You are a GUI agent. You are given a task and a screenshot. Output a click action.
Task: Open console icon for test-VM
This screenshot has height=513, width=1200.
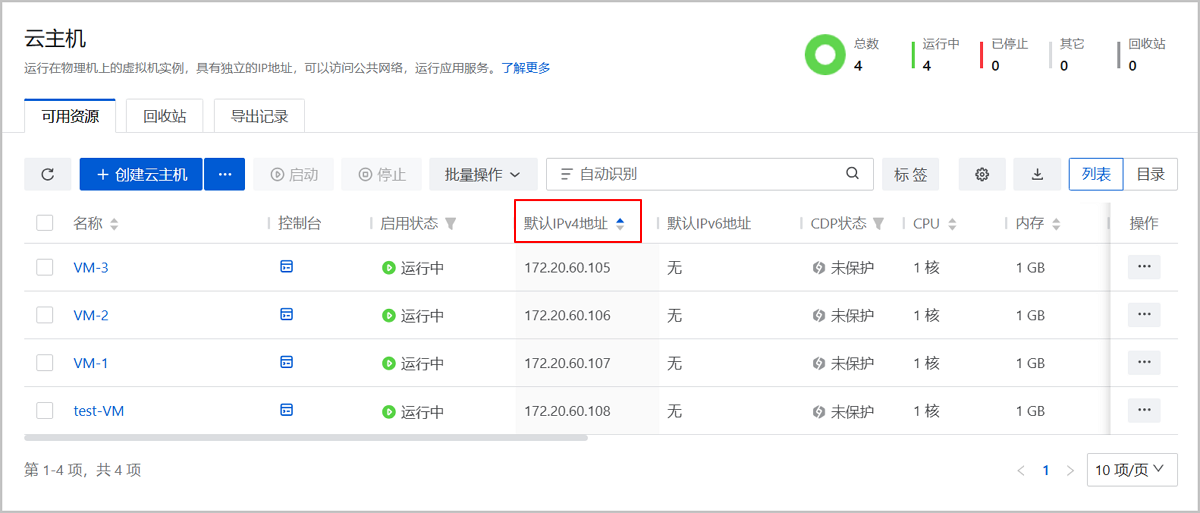coord(287,410)
